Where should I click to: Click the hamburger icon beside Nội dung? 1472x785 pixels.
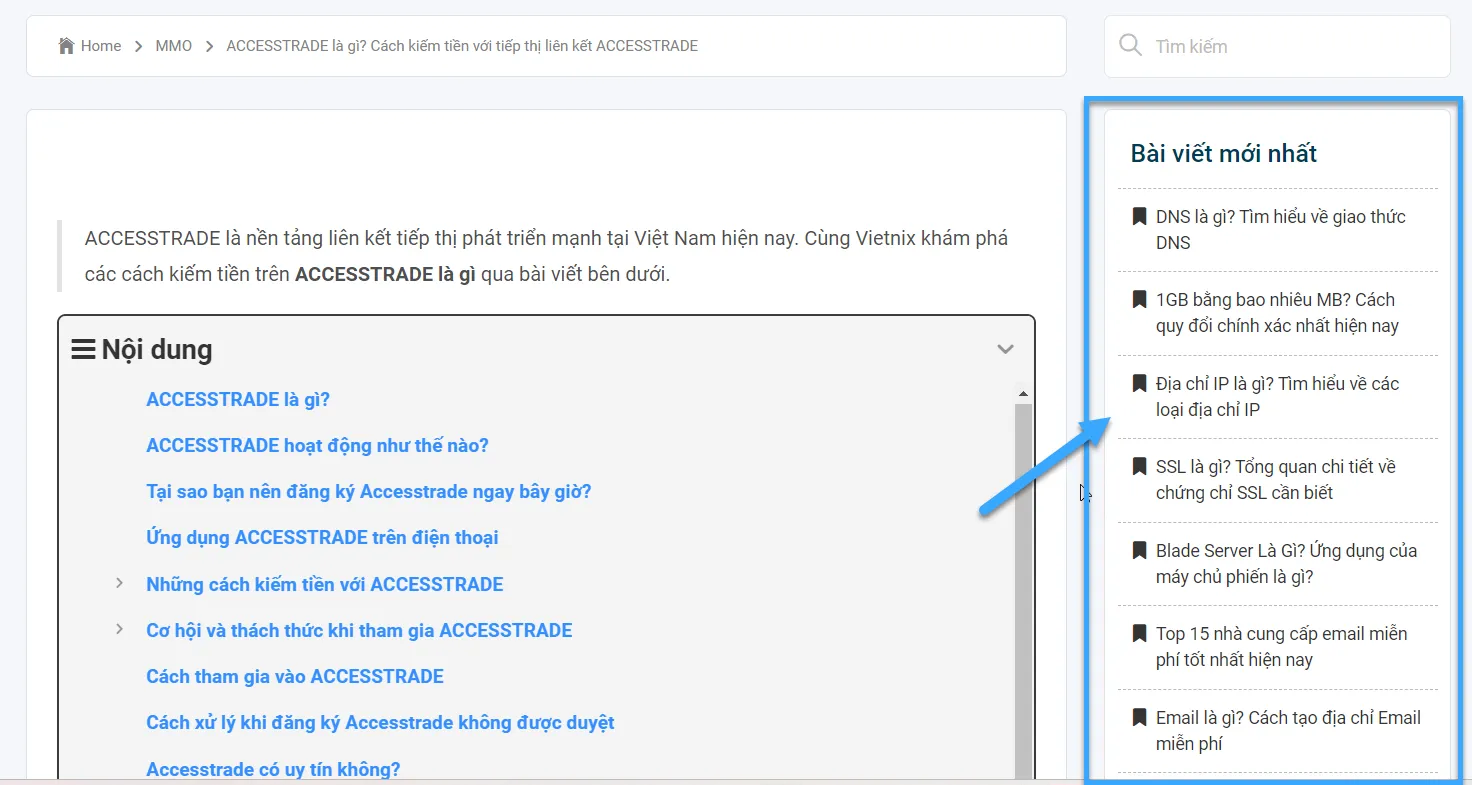click(83, 350)
